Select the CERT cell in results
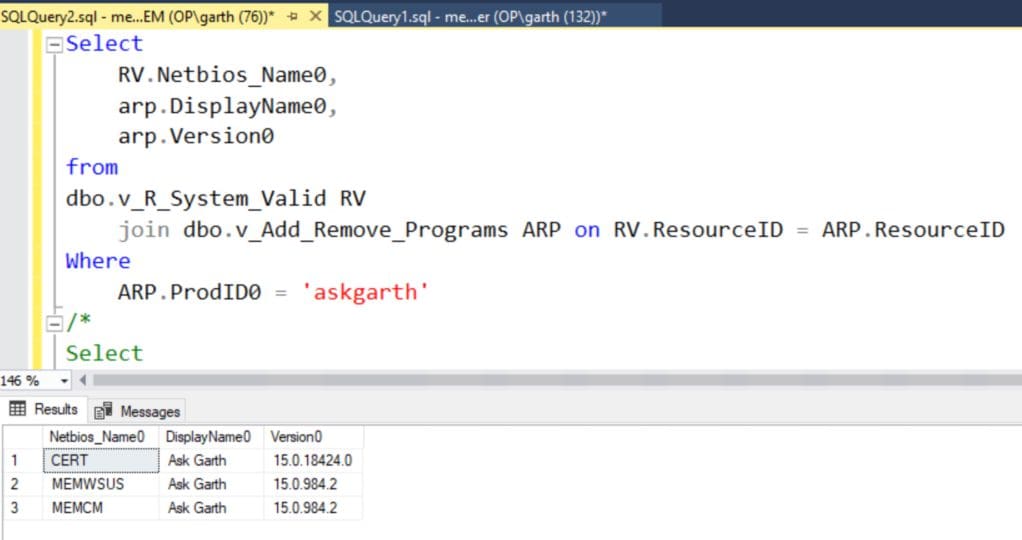 (x=101, y=460)
